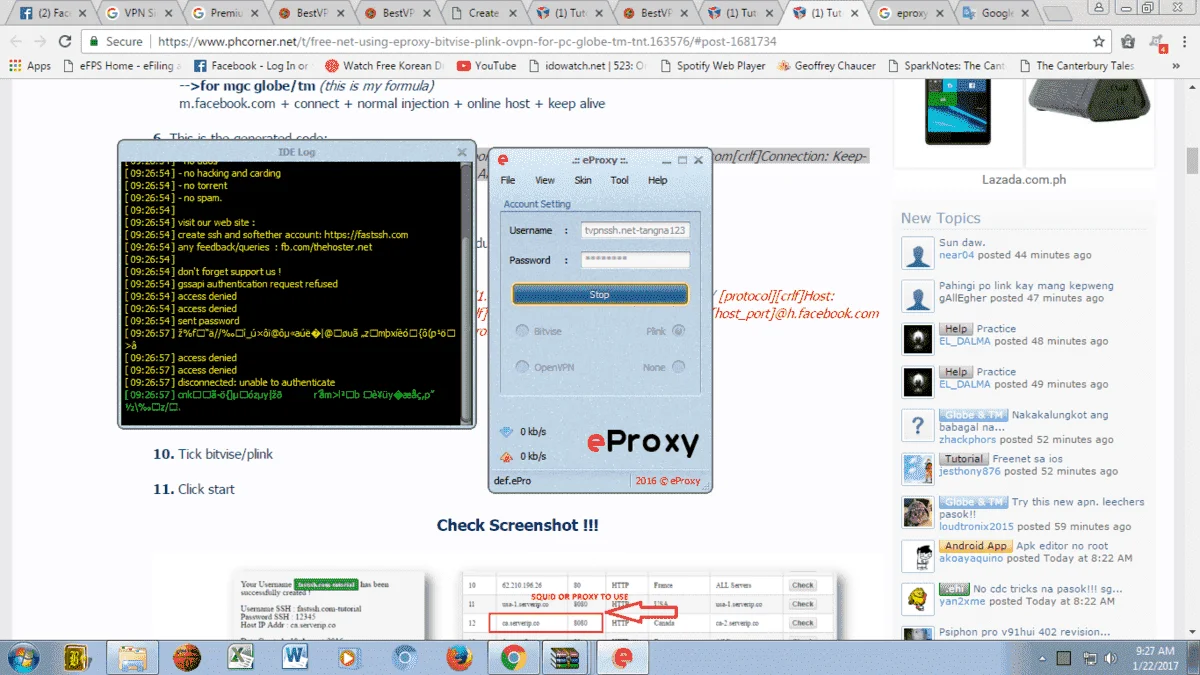Open the 'Watch Free Korean' bookmark
Image resolution: width=1200 pixels, height=675 pixels.
(384, 66)
